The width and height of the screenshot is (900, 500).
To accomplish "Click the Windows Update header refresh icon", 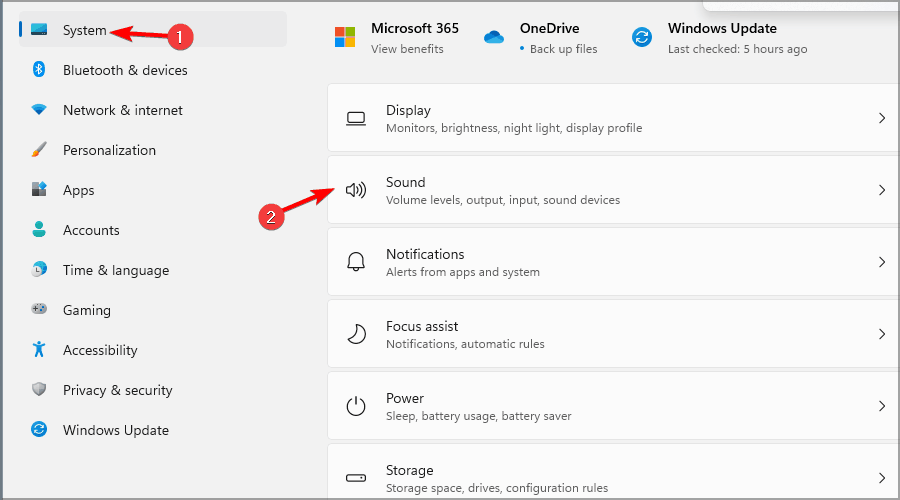I will click(642, 37).
